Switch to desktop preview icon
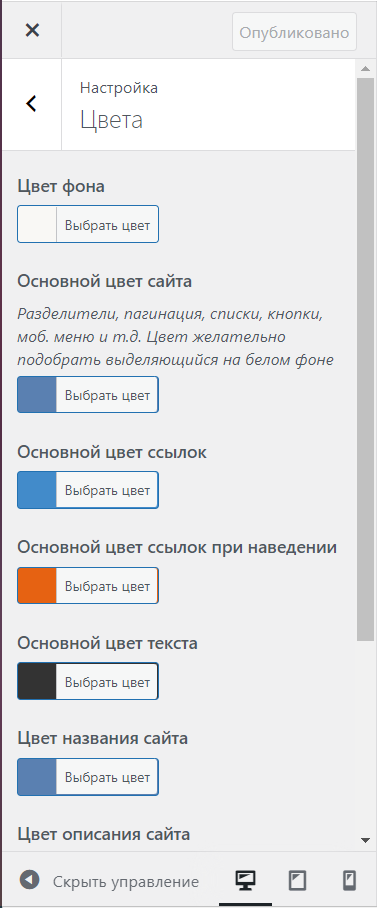Viewport: 377px width, 908px height. pos(246,881)
